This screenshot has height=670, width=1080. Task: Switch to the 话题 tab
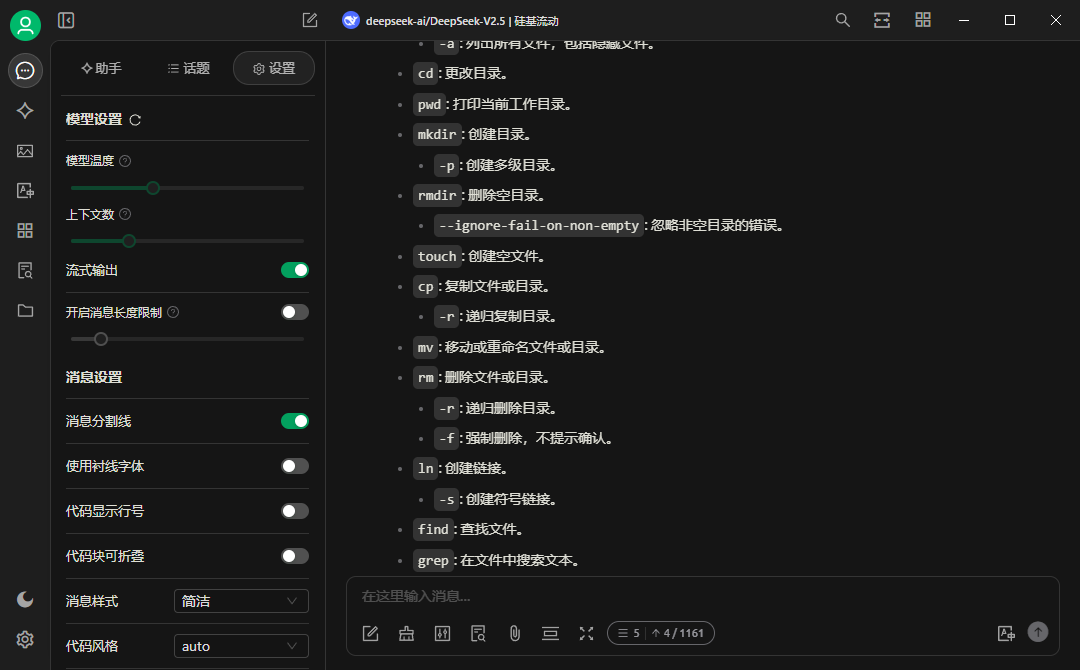[x=189, y=68]
